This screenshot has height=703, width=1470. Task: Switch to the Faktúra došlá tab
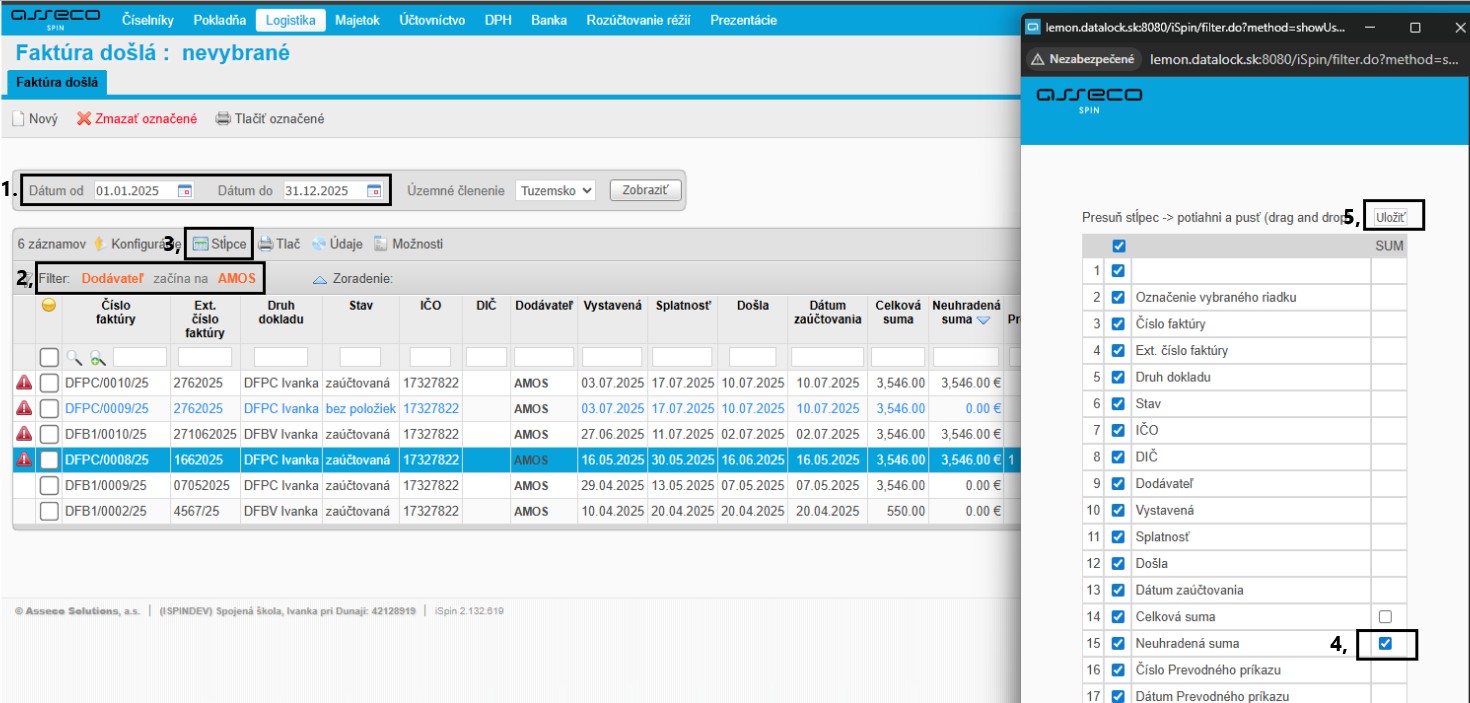(x=56, y=82)
